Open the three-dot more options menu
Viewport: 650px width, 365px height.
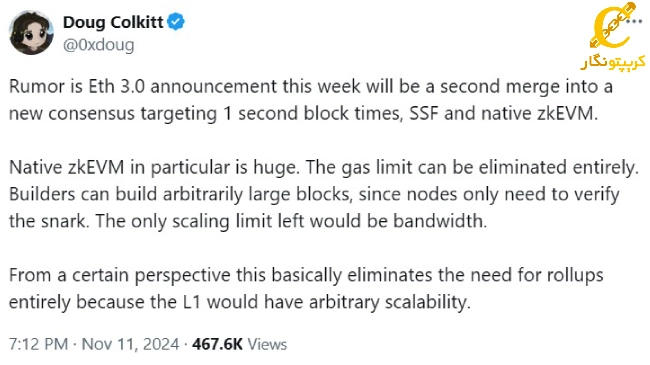tap(634, 21)
